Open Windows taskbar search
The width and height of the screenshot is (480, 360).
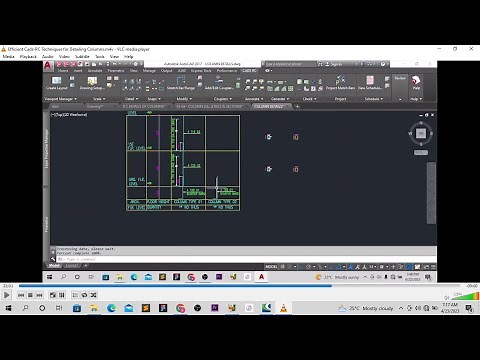[x=25, y=308]
